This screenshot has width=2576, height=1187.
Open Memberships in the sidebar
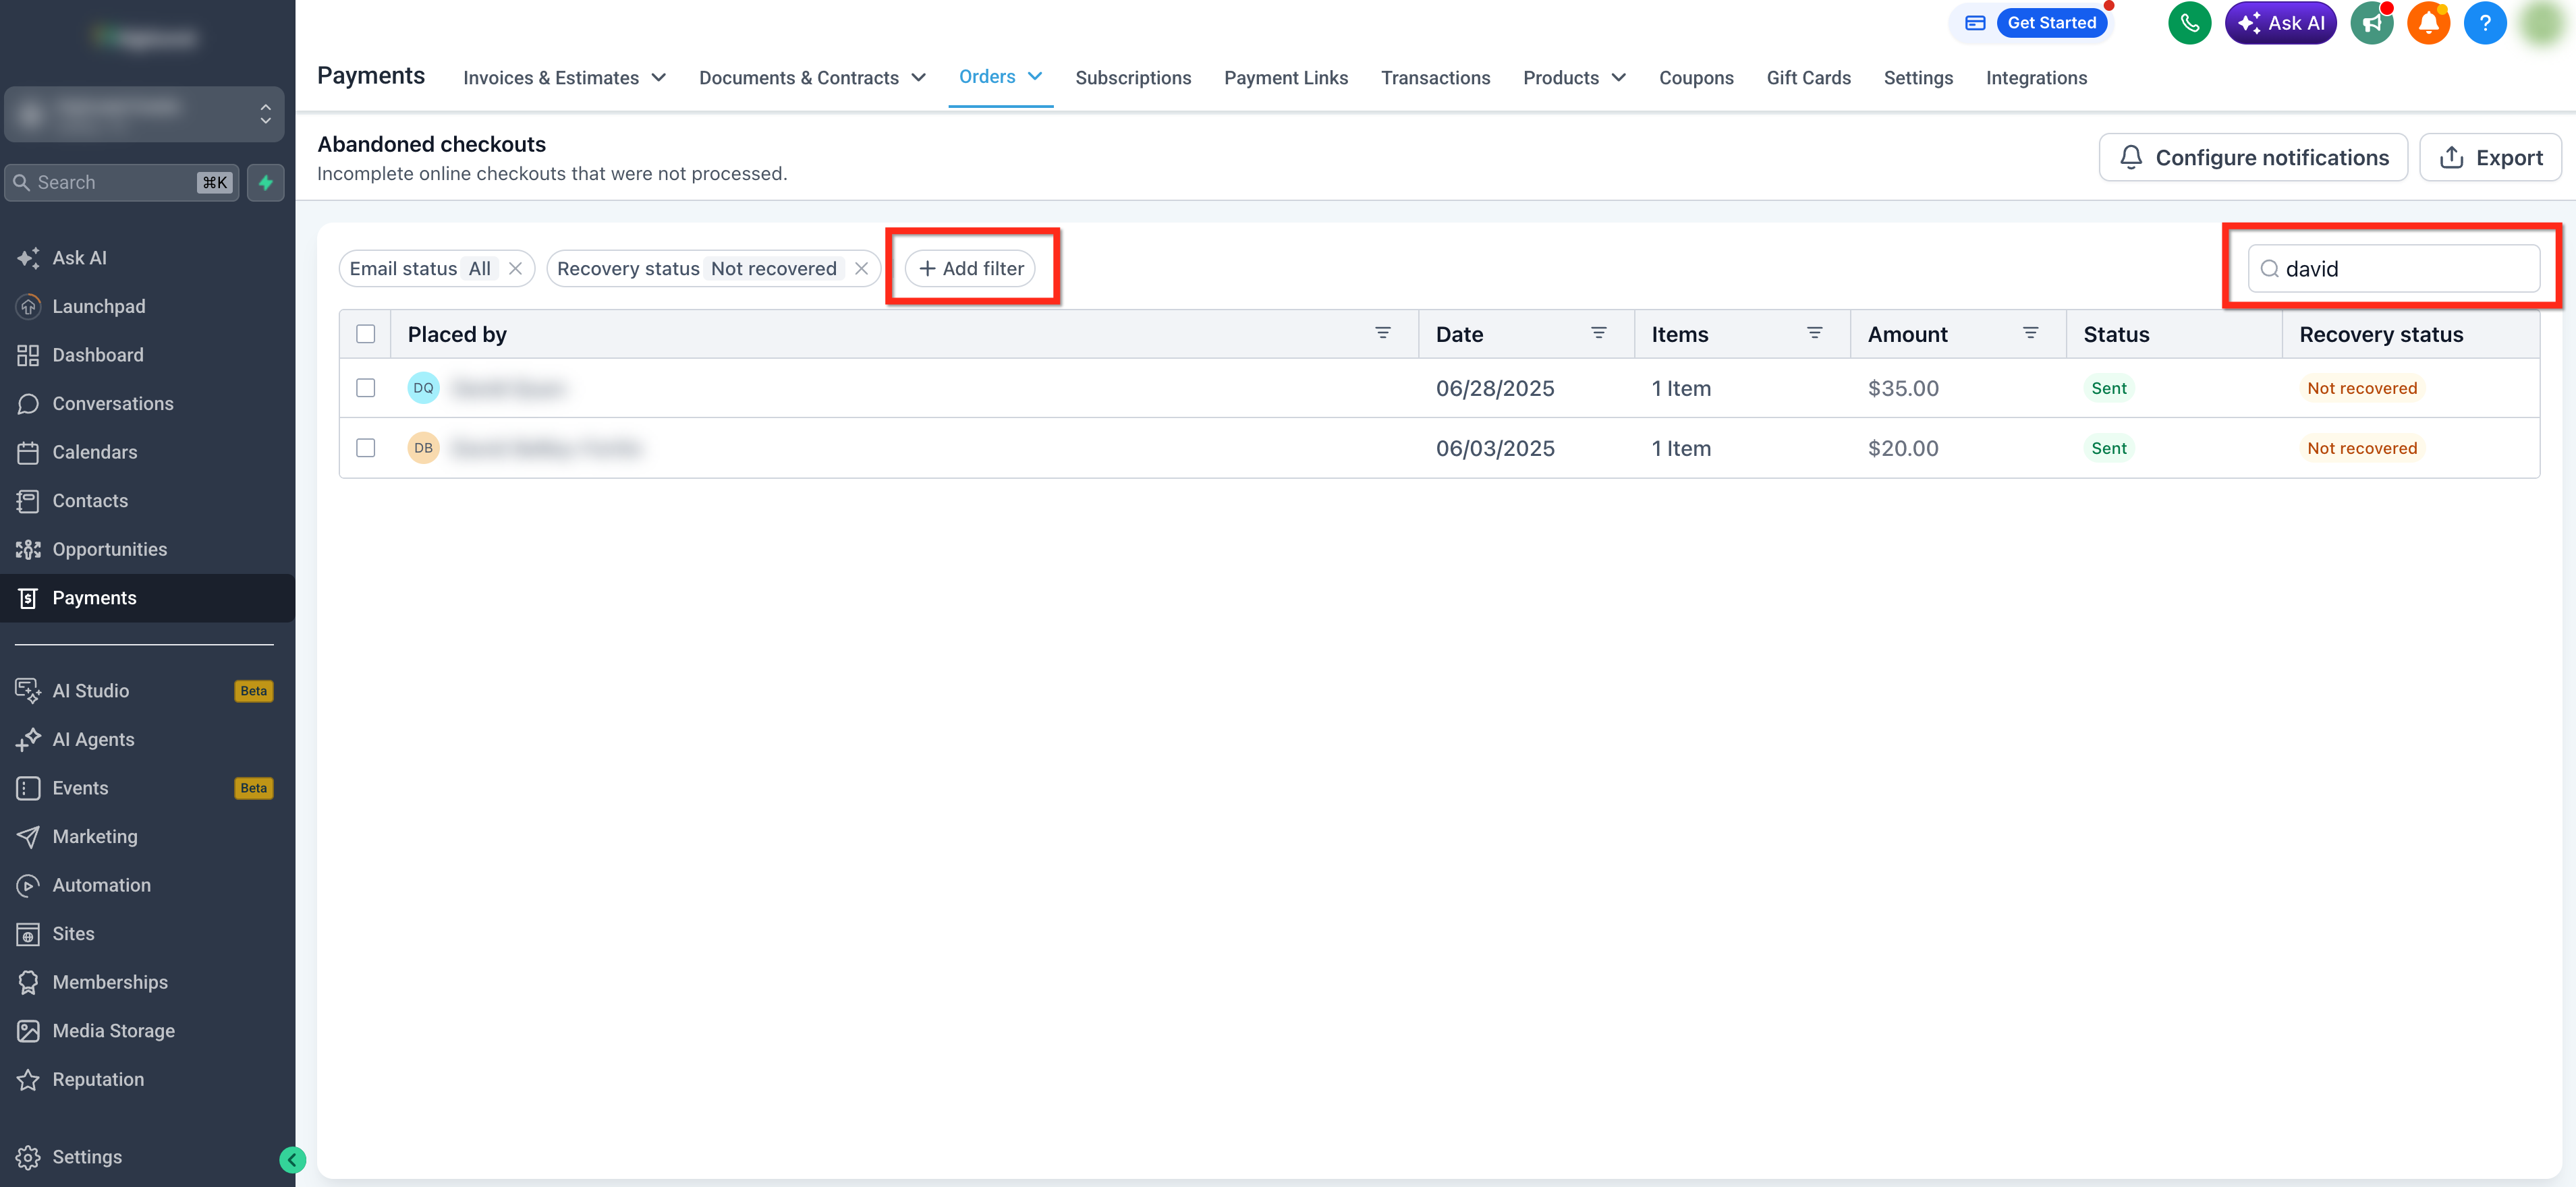point(147,982)
